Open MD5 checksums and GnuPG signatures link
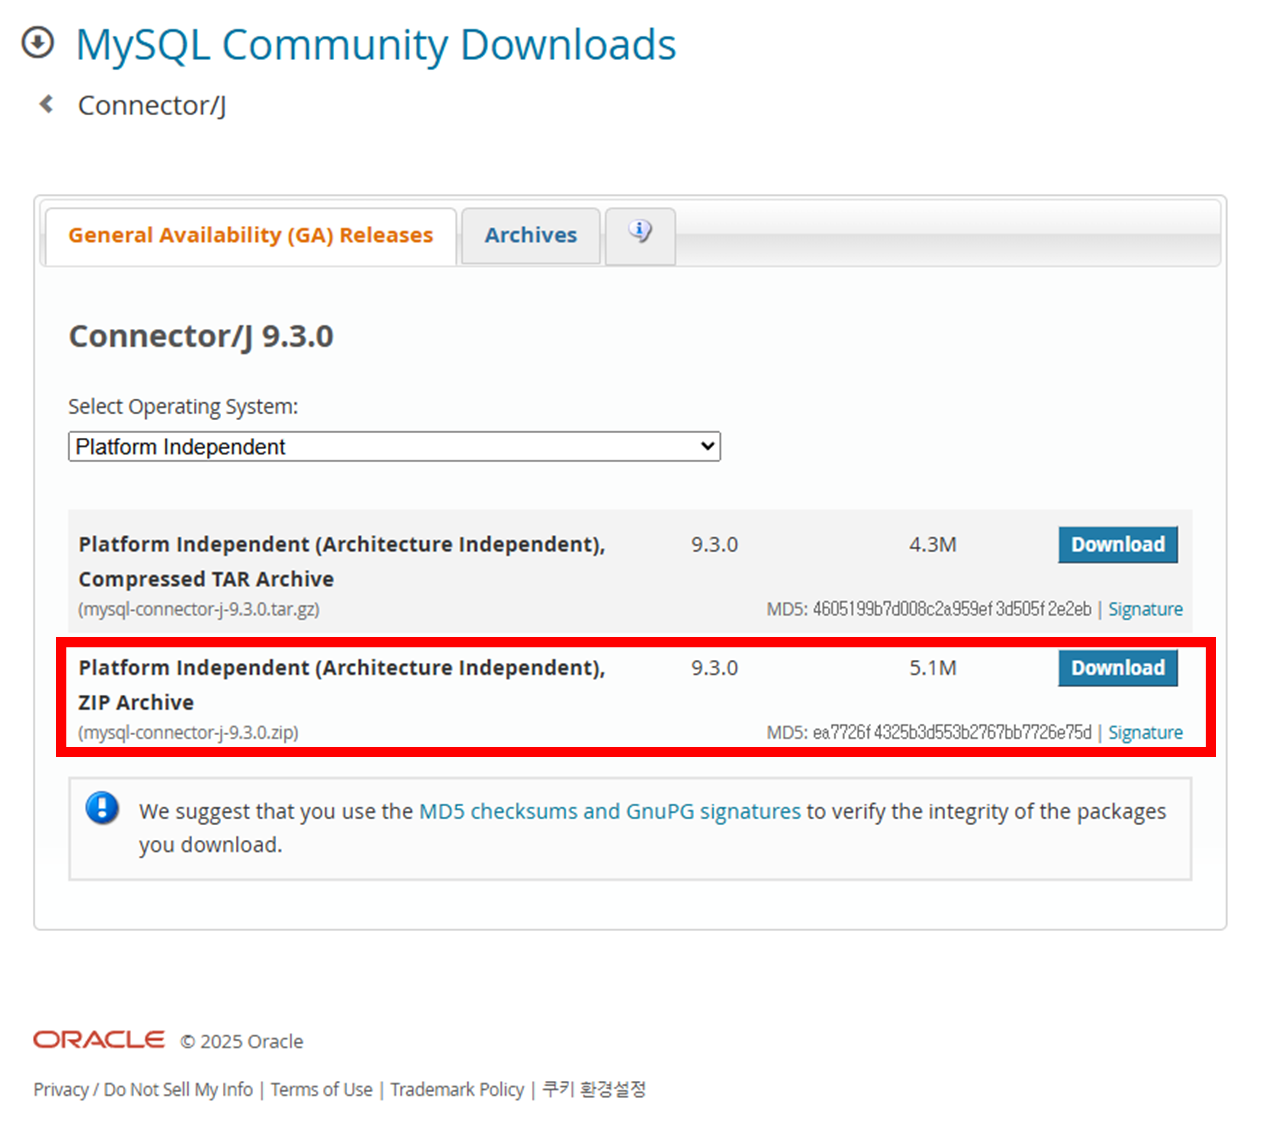The height and width of the screenshot is (1125, 1284). coord(610,811)
